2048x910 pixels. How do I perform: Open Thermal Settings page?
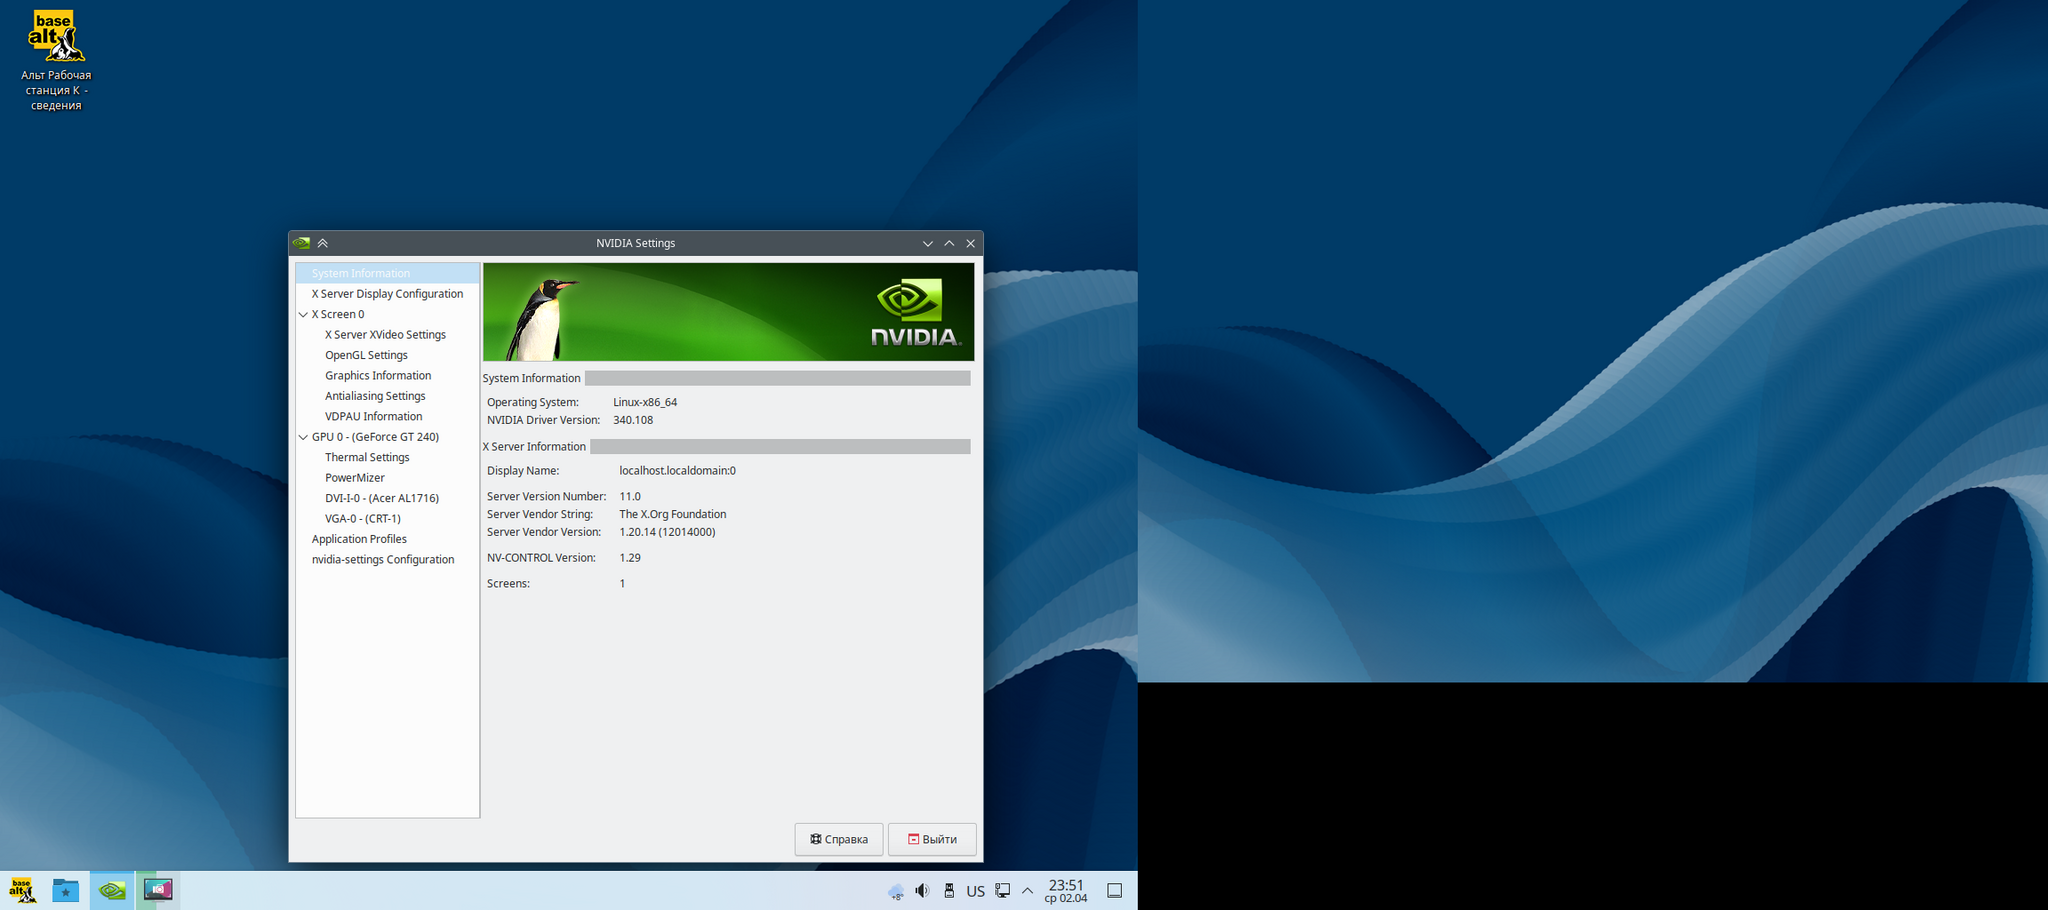(x=367, y=458)
